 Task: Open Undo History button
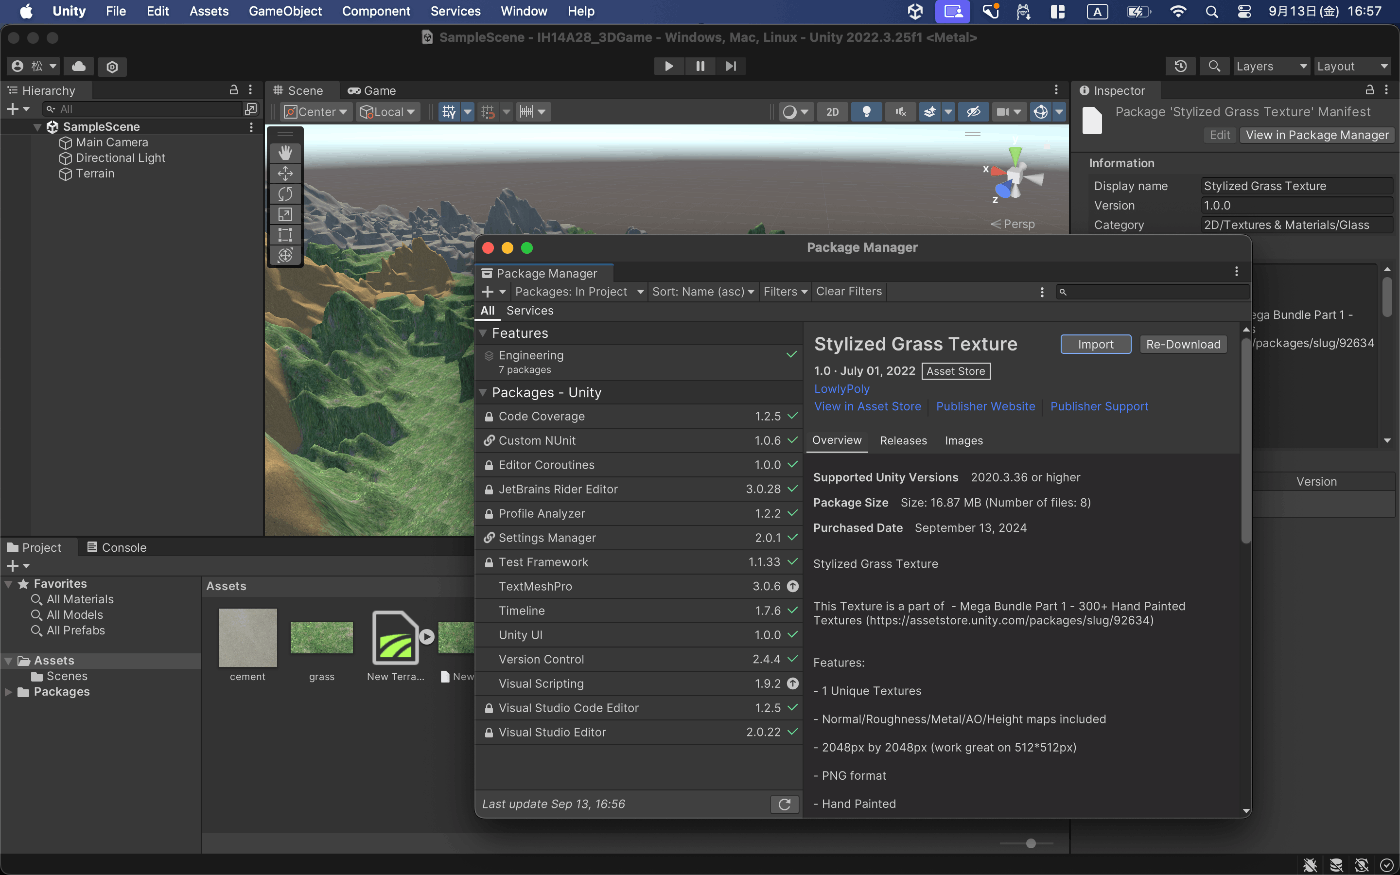pyautogui.click(x=1181, y=66)
